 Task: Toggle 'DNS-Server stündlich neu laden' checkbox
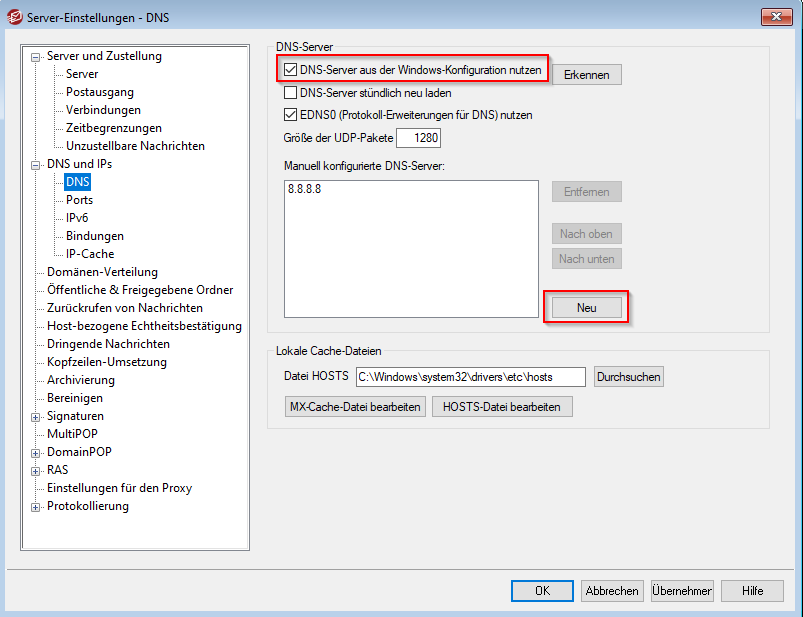coord(291,93)
